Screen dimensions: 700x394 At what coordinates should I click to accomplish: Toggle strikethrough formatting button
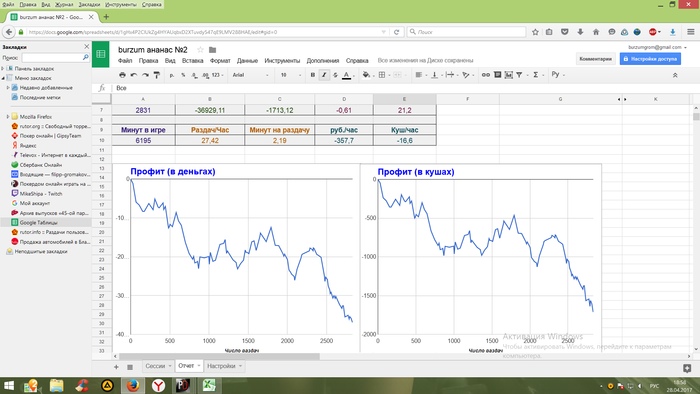[335, 75]
